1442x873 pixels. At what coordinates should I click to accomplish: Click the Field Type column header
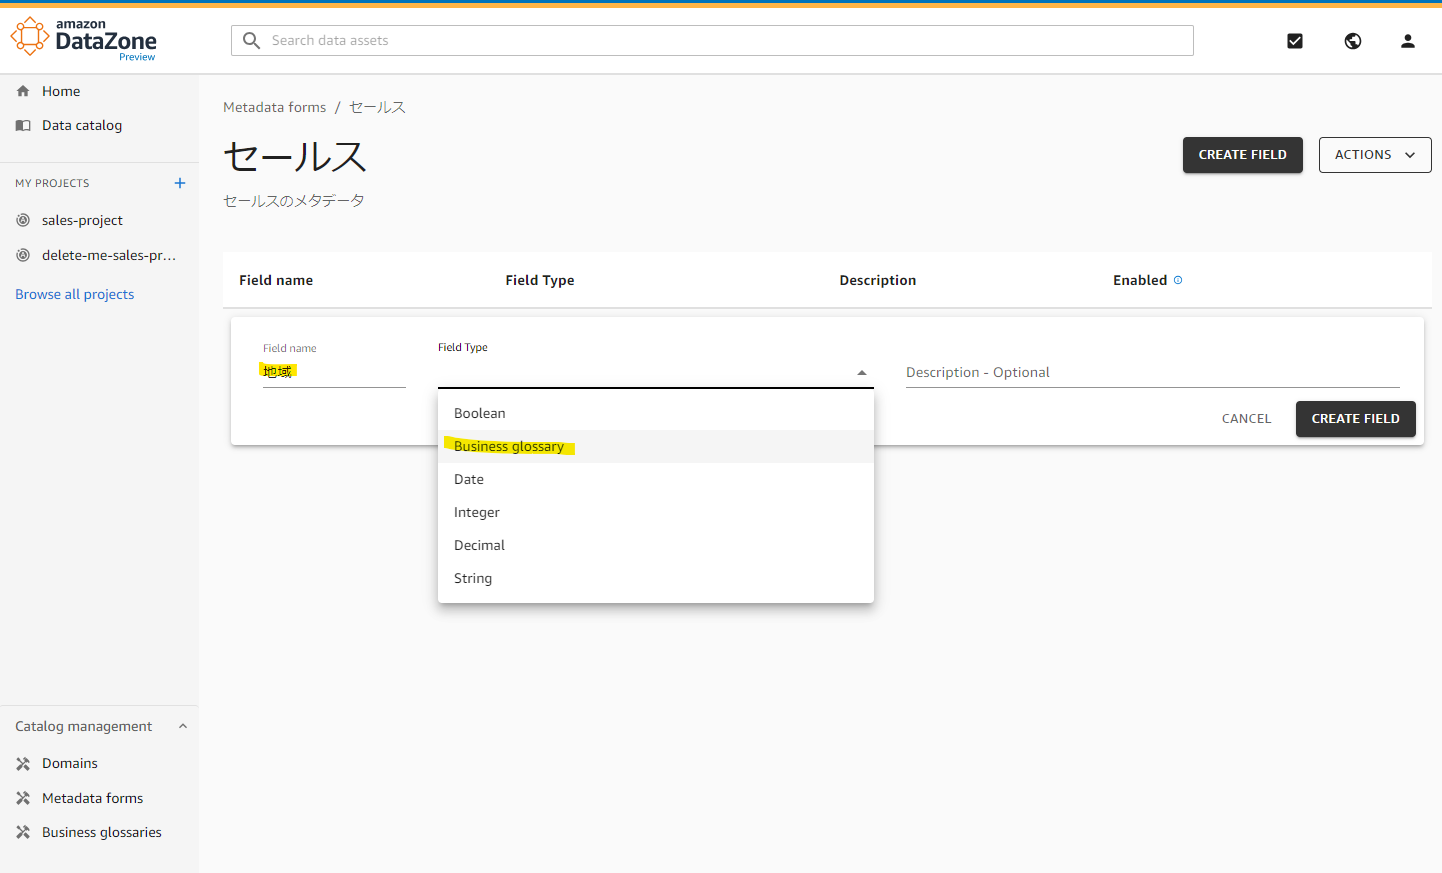click(x=540, y=280)
